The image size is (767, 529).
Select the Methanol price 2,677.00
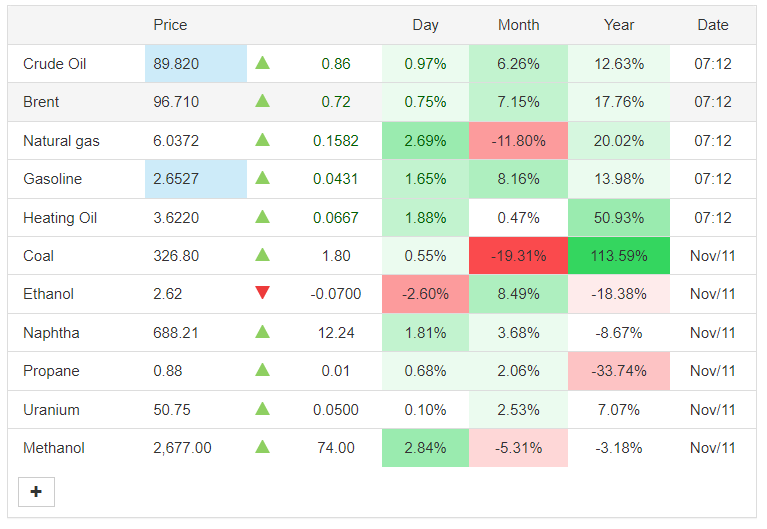[182, 448]
